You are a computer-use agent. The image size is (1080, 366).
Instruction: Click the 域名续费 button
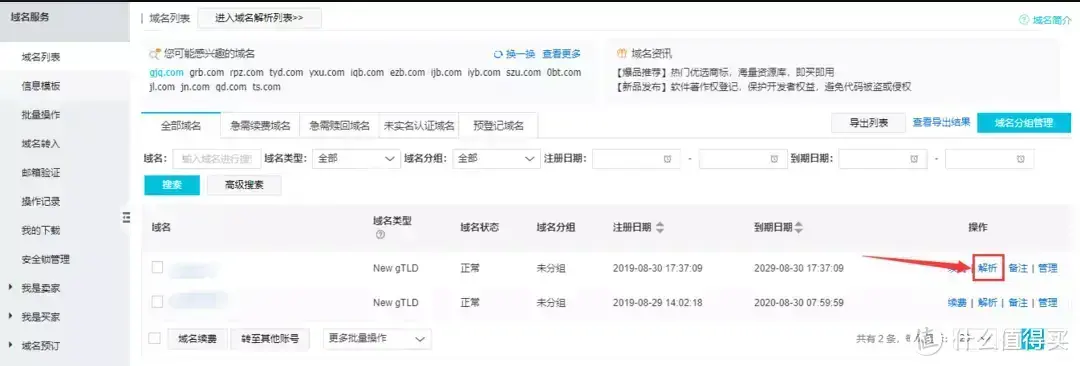click(x=197, y=338)
